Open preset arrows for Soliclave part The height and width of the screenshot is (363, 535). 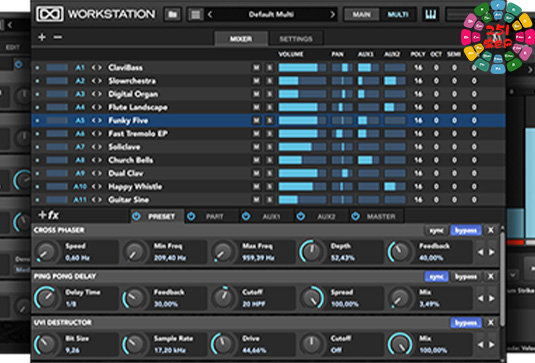[97, 147]
